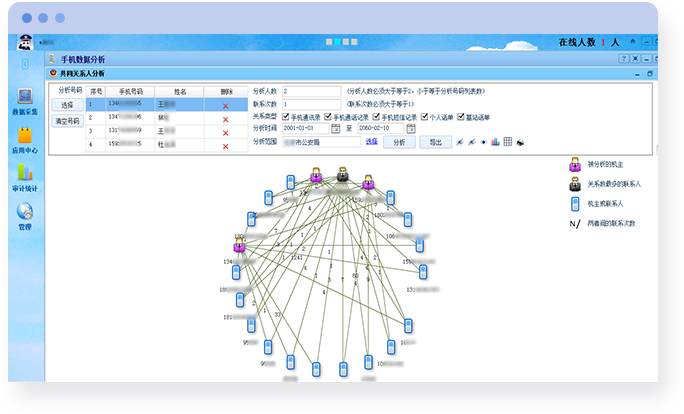
Task: Click the 分析 button
Action: 399,142
